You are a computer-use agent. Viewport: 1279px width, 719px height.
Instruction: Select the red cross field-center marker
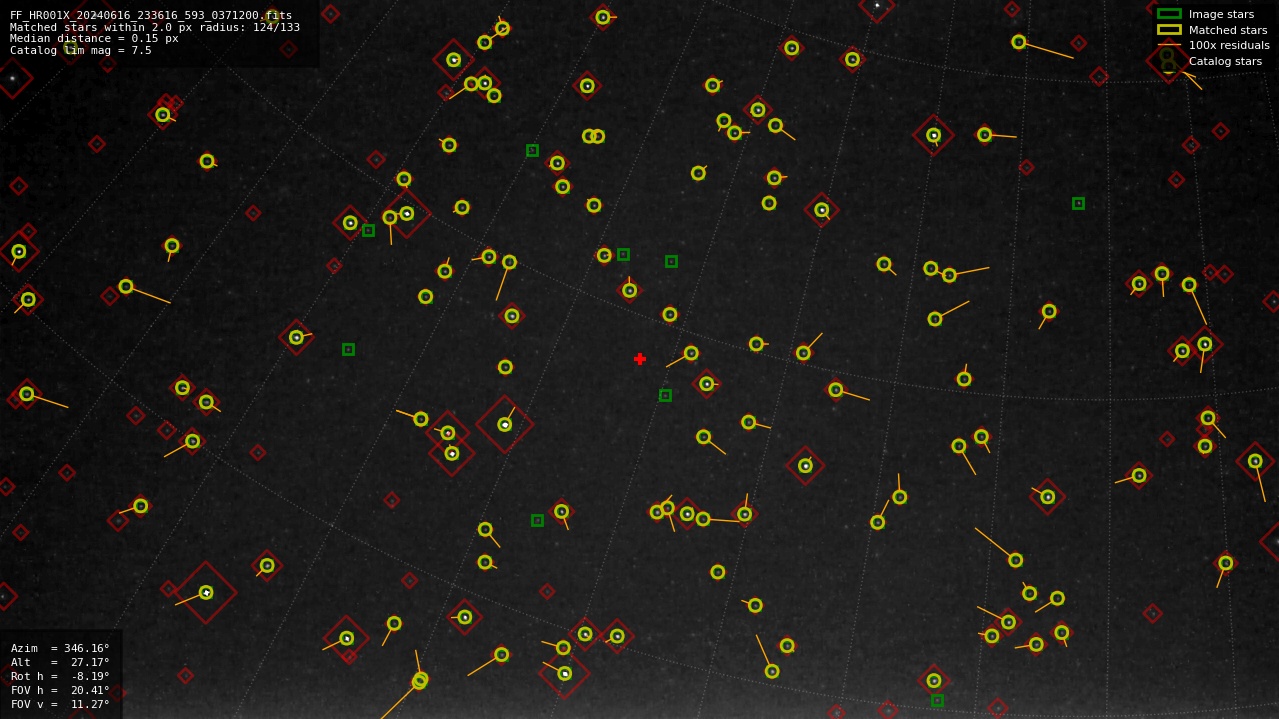pyautogui.click(x=640, y=359)
